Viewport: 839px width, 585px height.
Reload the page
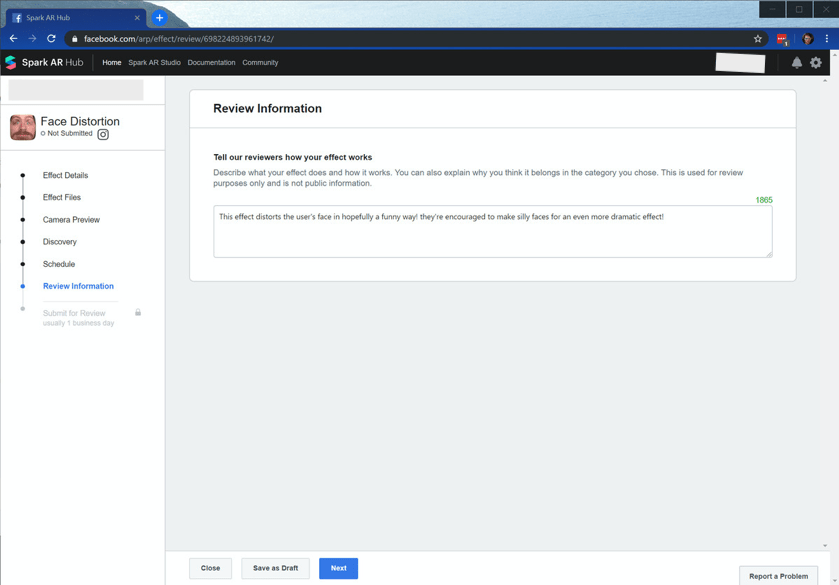pyautogui.click(x=51, y=39)
